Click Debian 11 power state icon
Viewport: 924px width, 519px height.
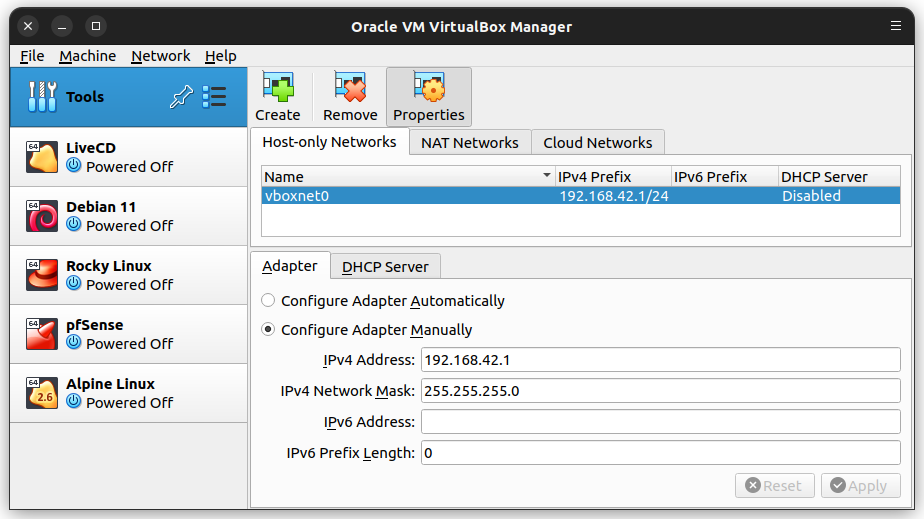click(x=74, y=224)
